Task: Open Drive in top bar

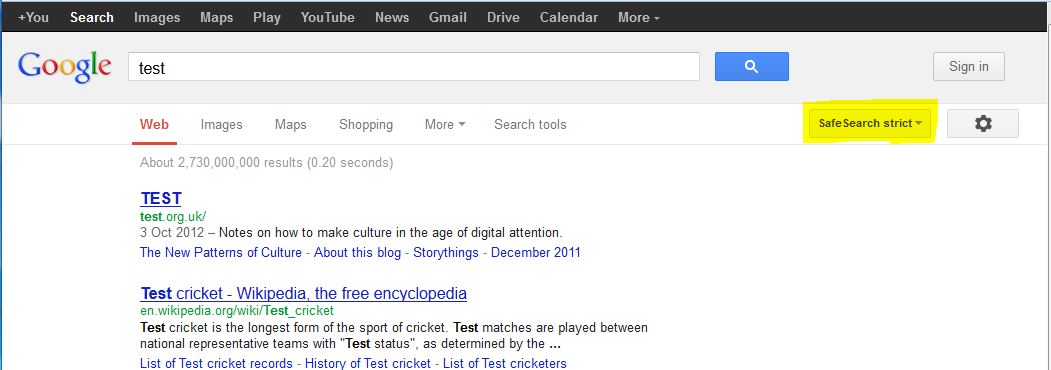Action: coord(503,17)
